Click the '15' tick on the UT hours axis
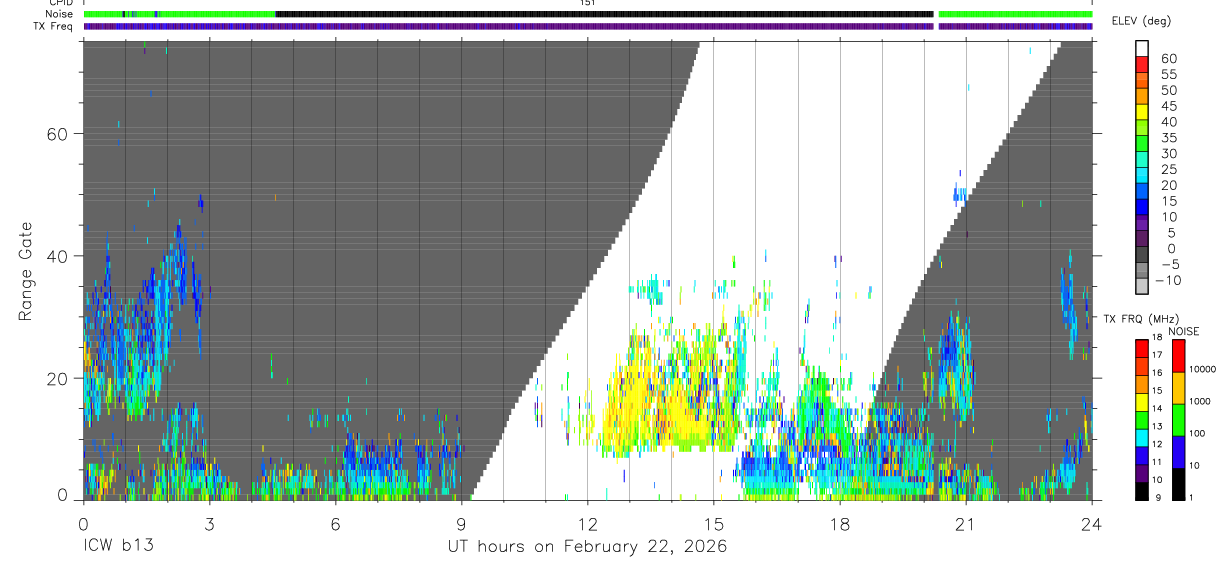Screen dimensions: 1228x567 point(714,523)
